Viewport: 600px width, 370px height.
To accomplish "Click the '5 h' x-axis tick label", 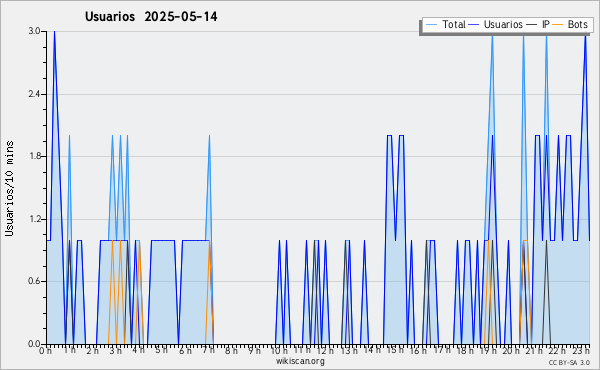I will 161,350.
